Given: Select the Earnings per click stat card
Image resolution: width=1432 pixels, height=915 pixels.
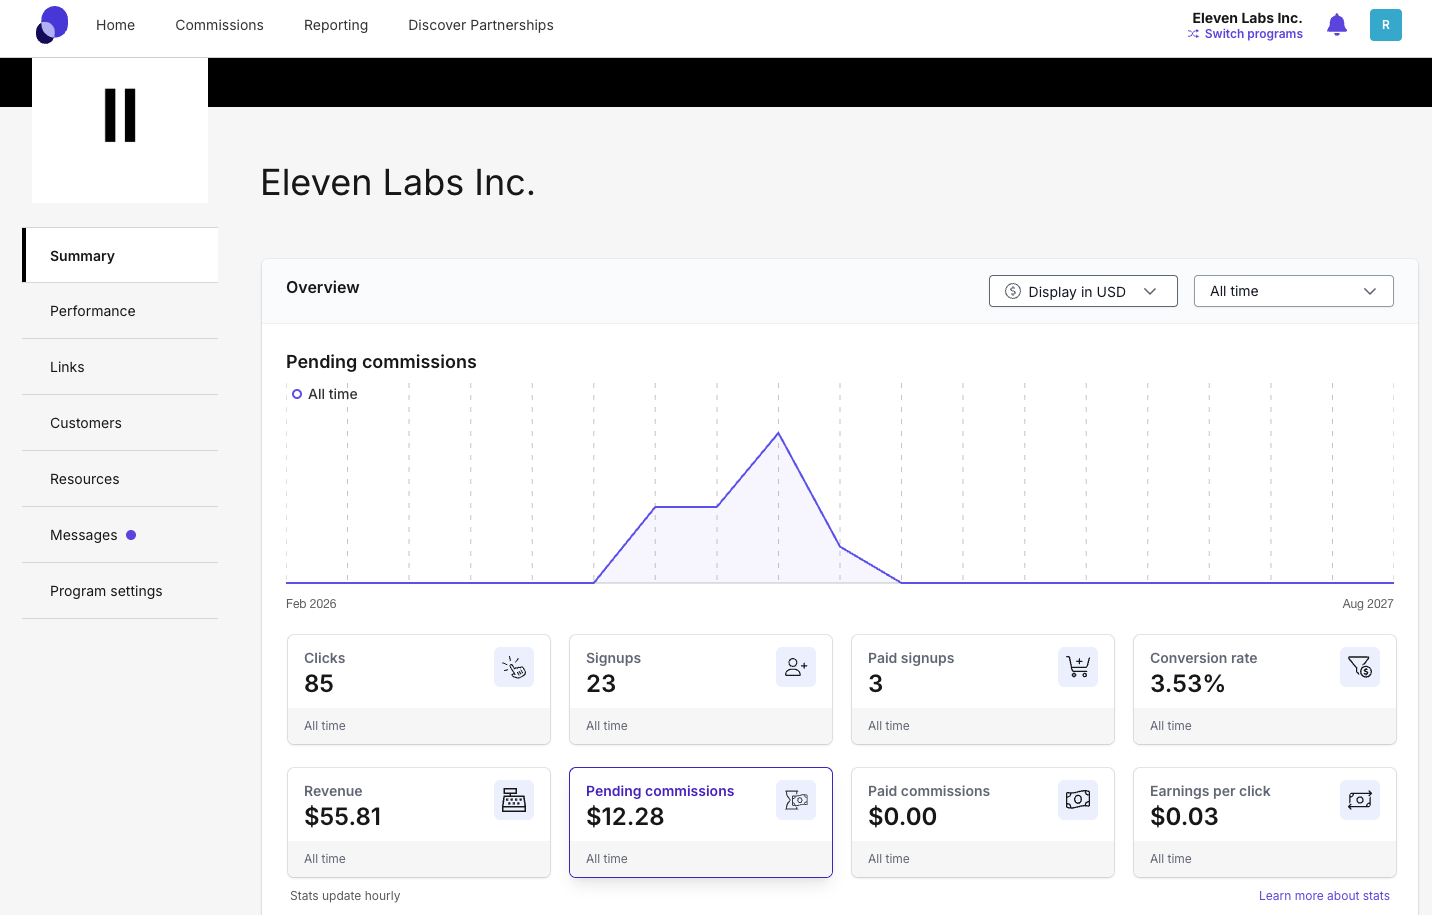Looking at the screenshot, I should [1265, 823].
